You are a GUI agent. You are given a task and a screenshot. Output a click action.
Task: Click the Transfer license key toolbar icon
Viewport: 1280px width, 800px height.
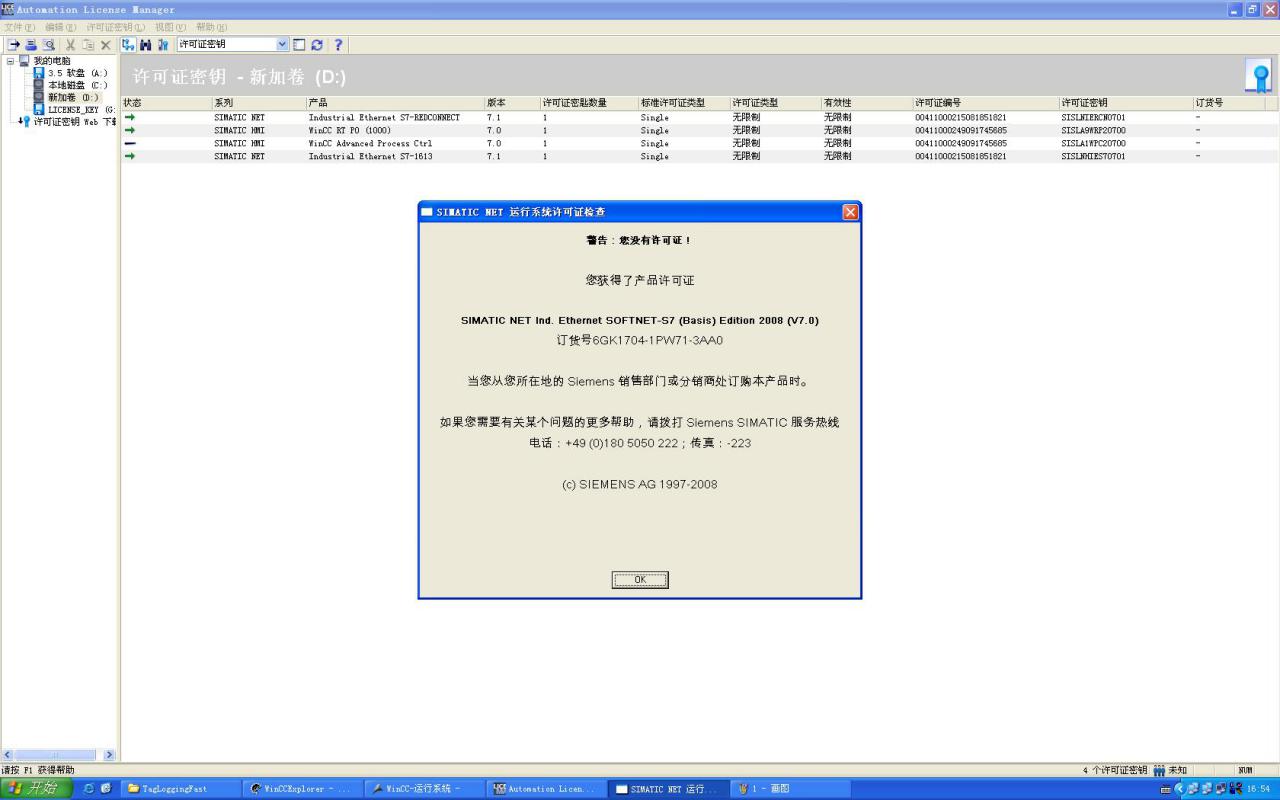pyautogui.click(x=14, y=45)
